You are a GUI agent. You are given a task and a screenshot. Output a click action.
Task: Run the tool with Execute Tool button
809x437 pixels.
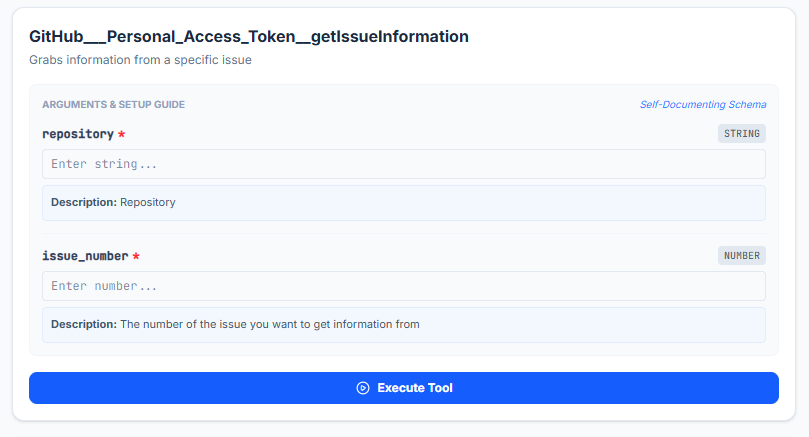(403, 388)
